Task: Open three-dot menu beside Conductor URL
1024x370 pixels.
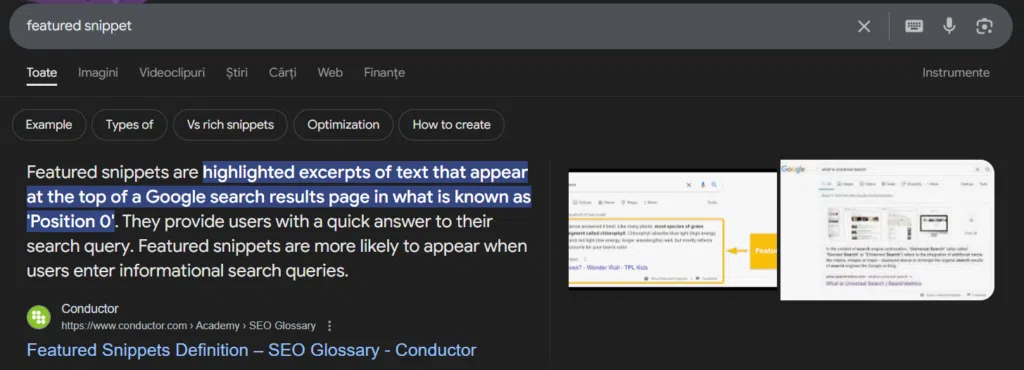Action: [329, 326]
